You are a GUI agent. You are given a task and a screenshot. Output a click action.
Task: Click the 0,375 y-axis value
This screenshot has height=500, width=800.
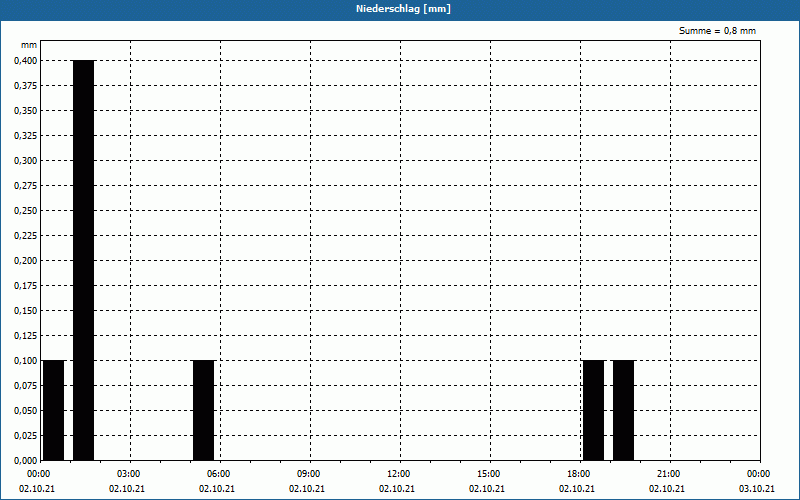coord(26,86)
